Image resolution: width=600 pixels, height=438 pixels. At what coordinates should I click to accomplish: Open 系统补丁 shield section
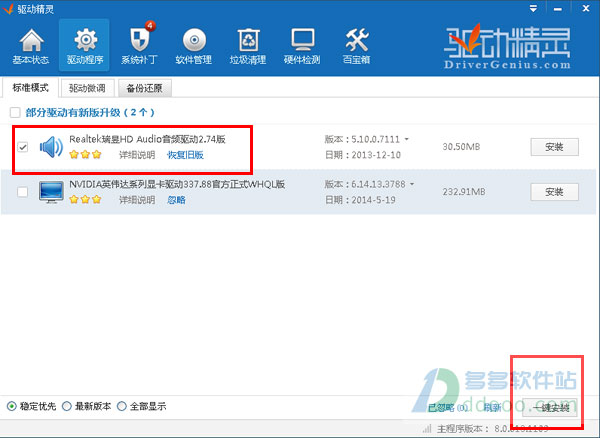tap(139, 46)
